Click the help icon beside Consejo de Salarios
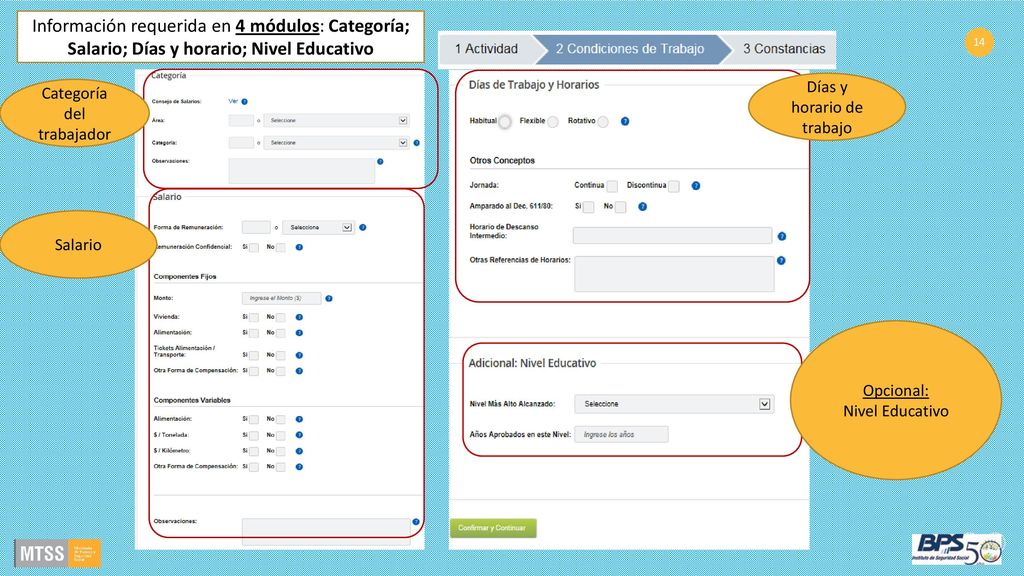 pos(244,102)
